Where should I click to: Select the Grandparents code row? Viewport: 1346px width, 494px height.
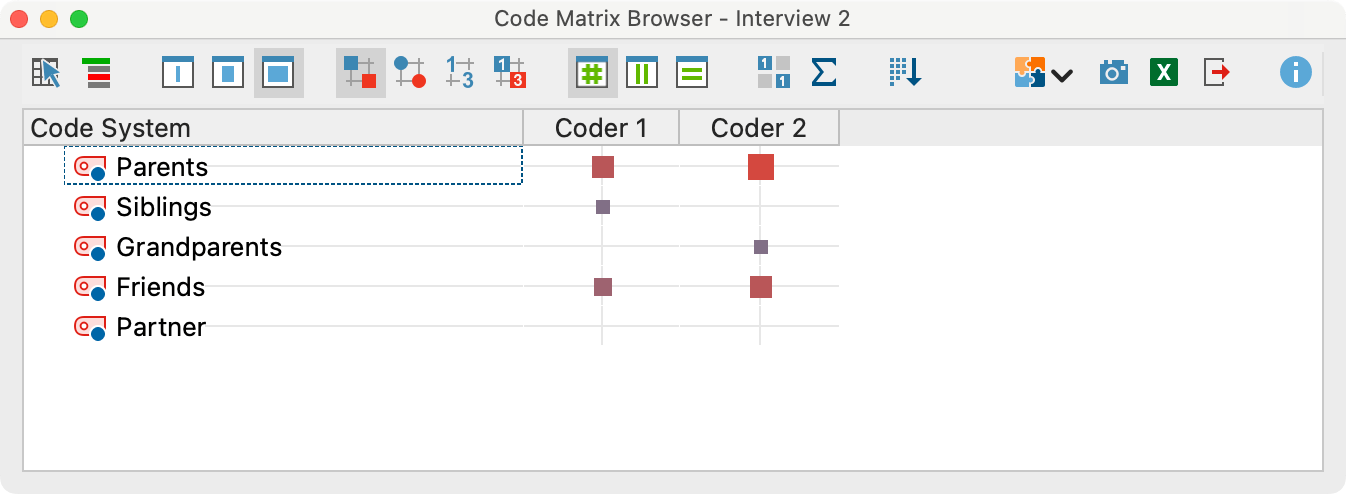(199, 247)
